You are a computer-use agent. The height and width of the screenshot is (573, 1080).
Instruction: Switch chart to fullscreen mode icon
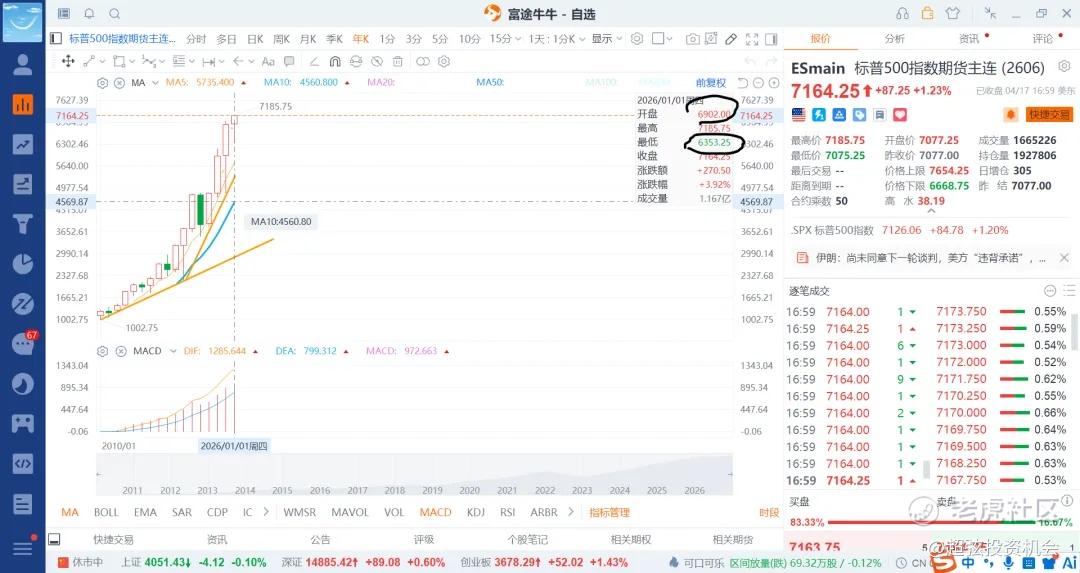coord(751,39)
